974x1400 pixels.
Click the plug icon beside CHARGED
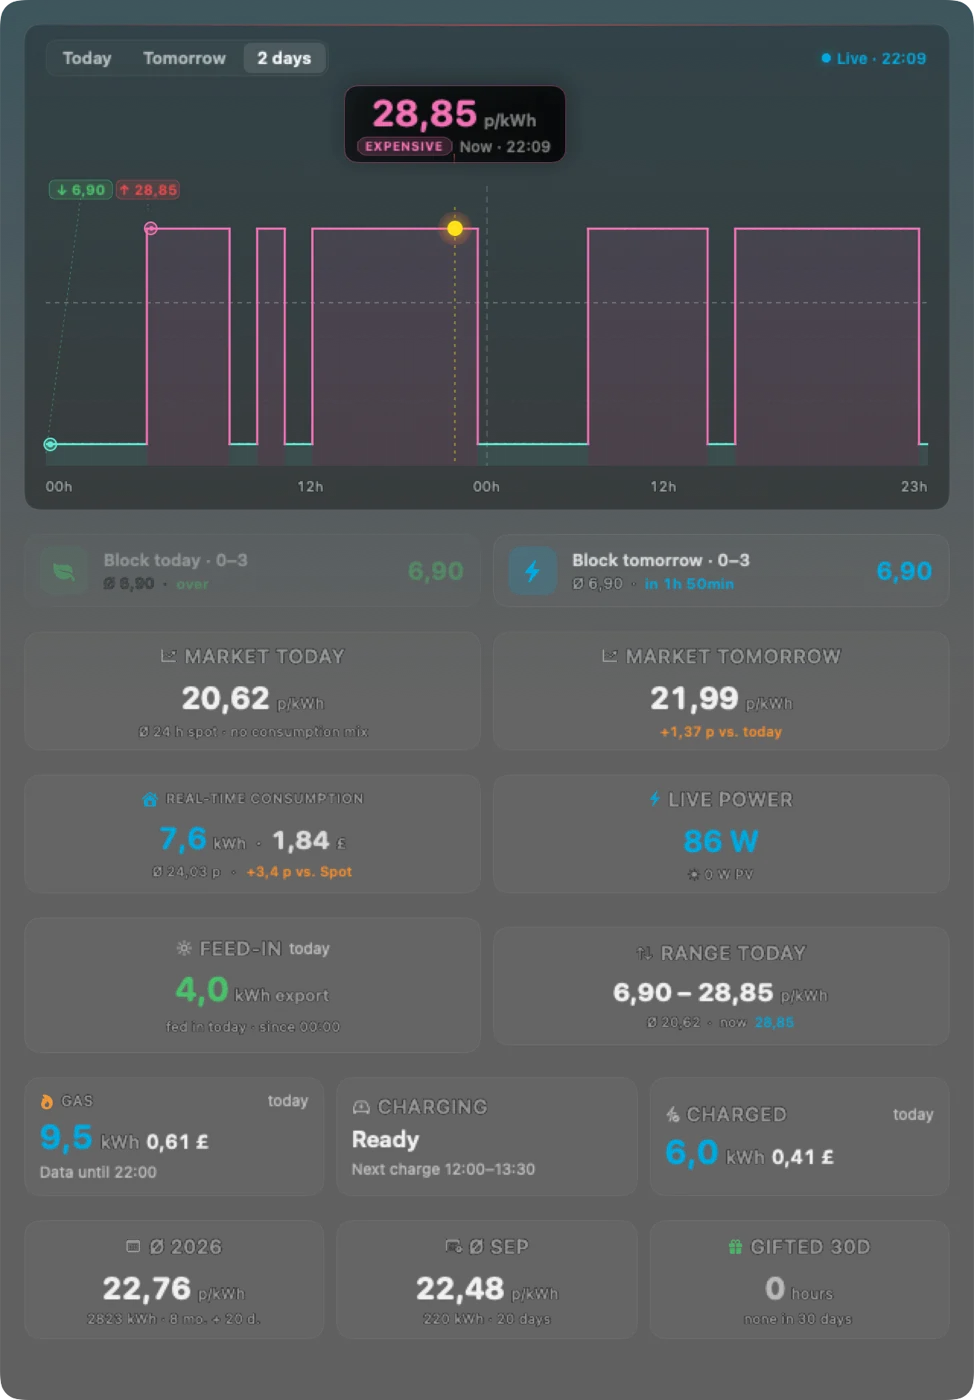[673, 1114]
